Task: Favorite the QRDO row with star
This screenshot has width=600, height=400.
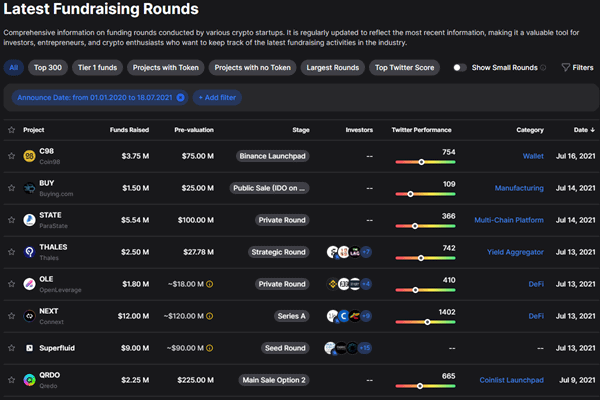Action: (x=11, y=380)
